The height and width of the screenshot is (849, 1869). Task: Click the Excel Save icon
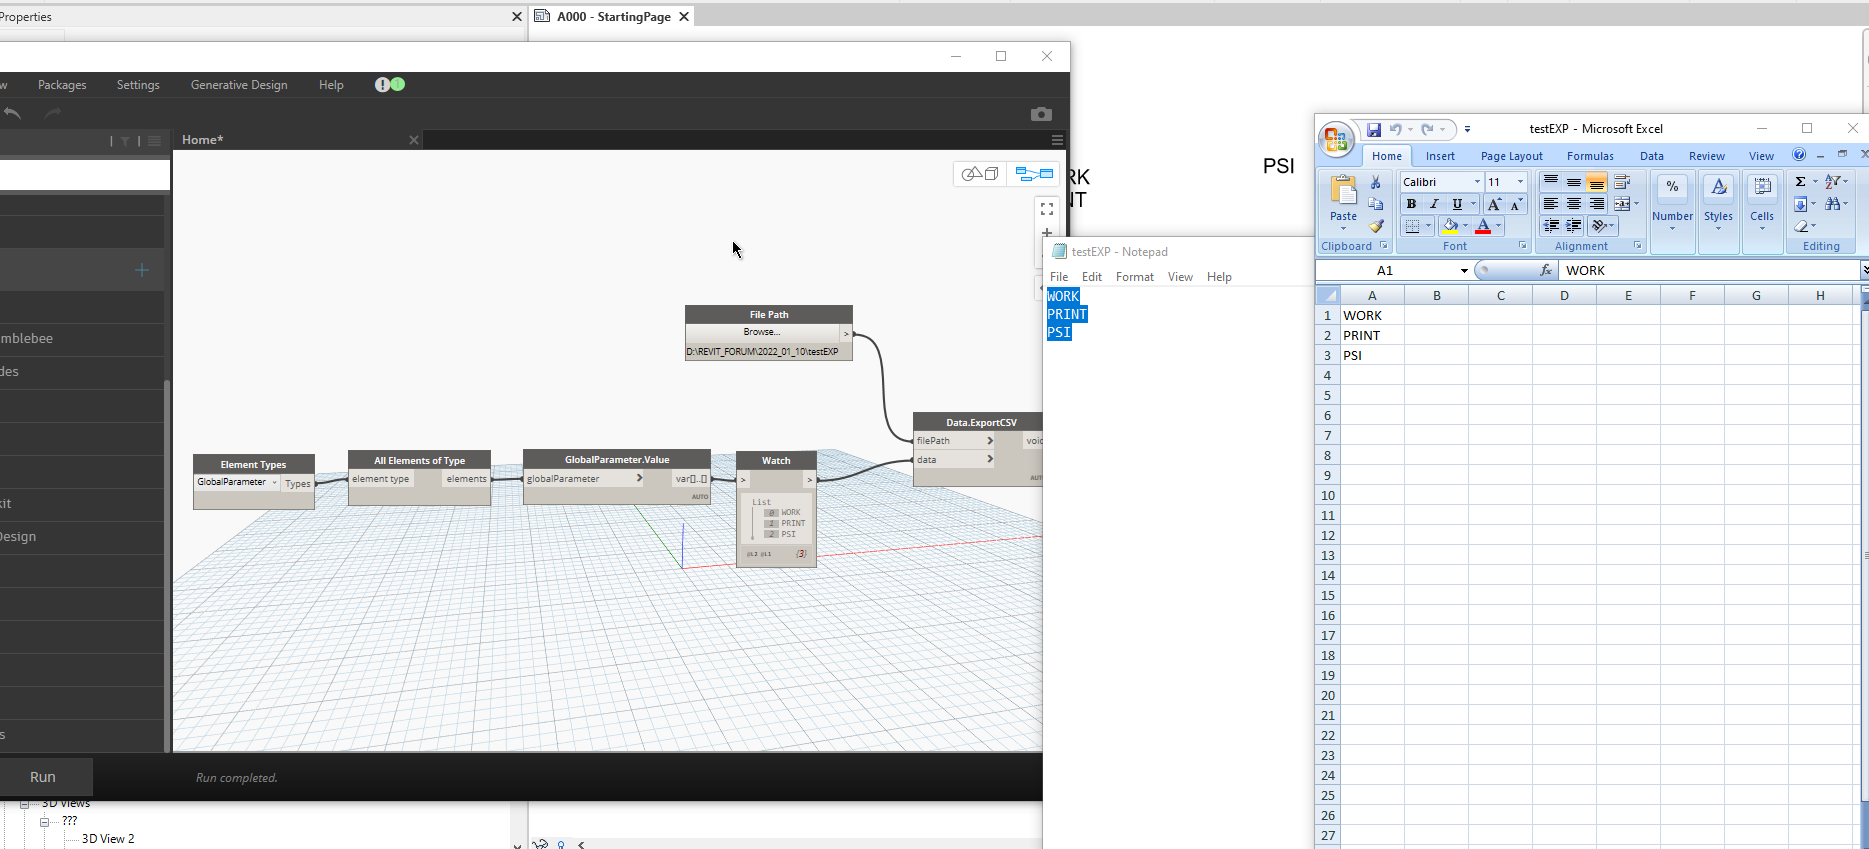coord(1374,130)
